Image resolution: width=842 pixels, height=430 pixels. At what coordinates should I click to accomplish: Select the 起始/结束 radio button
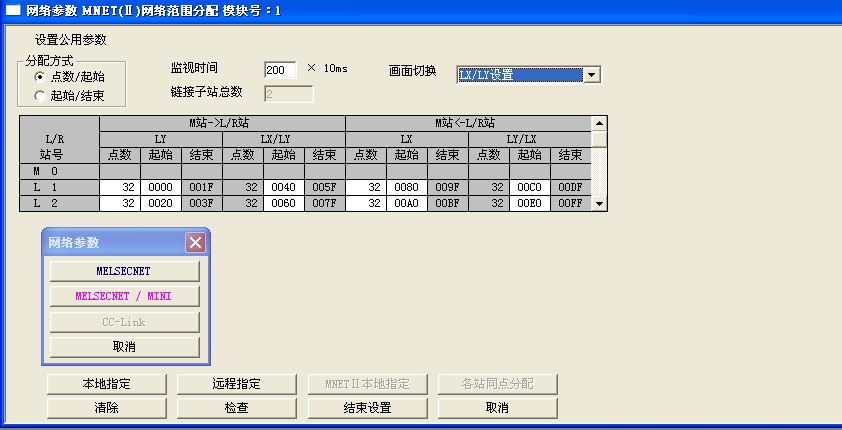(x=40, y=96)
